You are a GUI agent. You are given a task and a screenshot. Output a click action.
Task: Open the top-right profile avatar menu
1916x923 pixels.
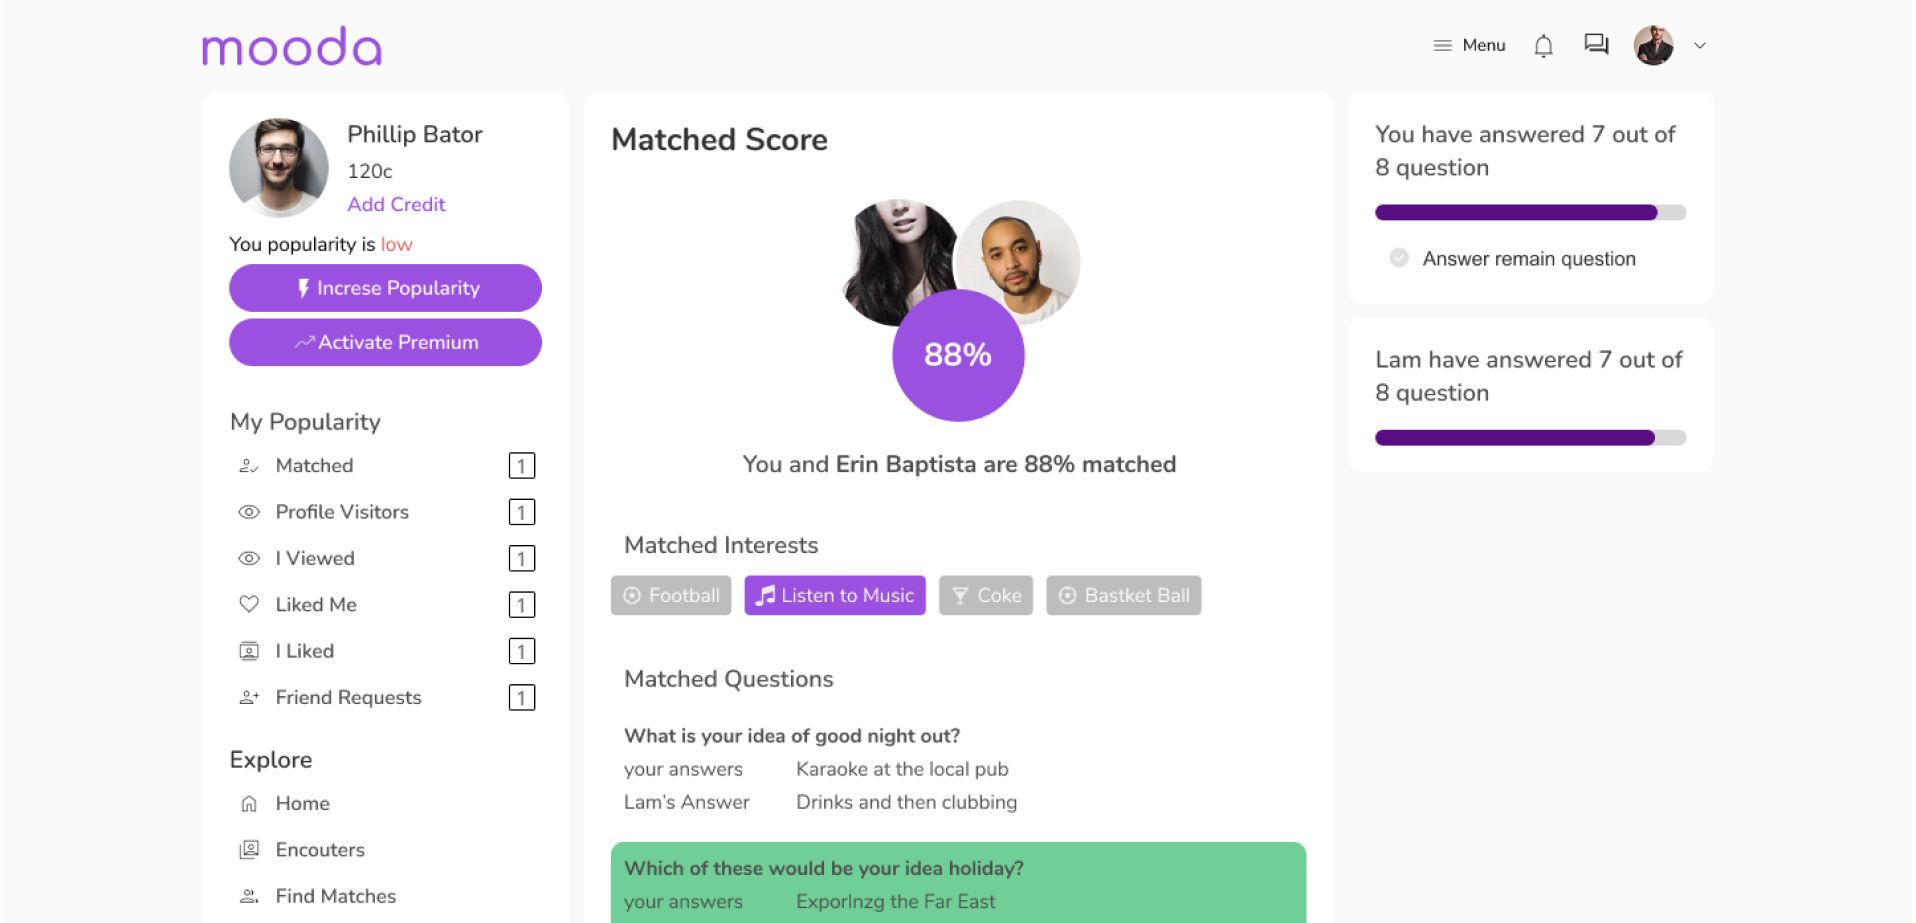point(1653,46)
